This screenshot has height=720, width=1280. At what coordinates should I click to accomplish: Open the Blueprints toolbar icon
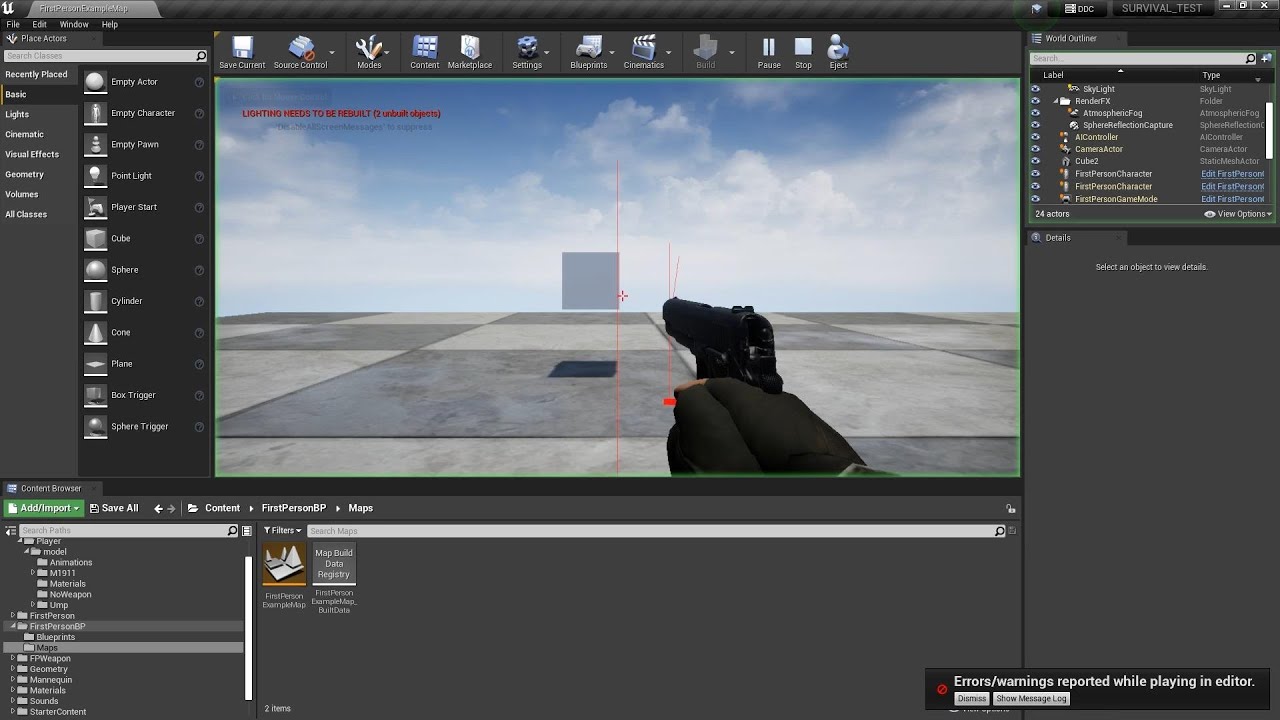click(589, 53)
